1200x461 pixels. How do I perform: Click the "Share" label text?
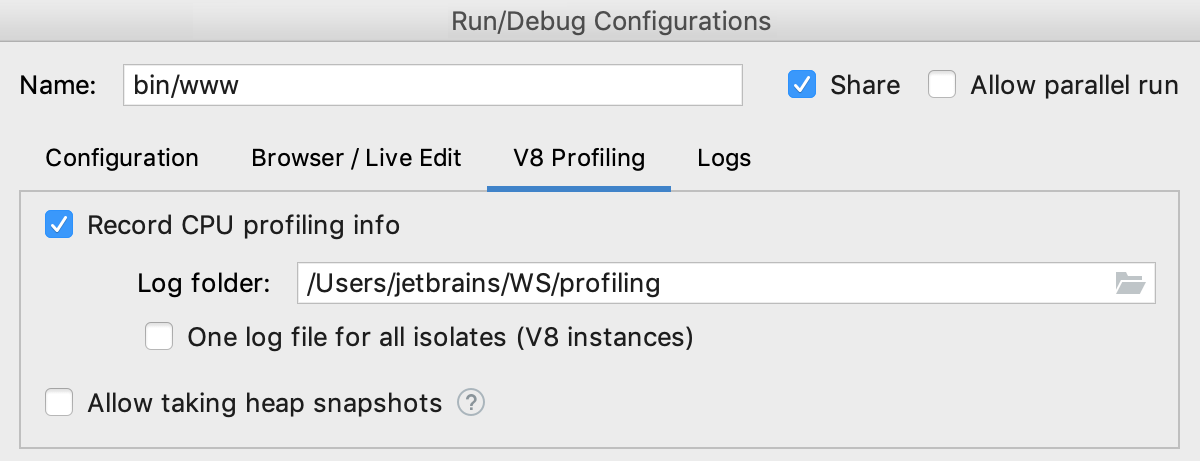coord(865,86)
